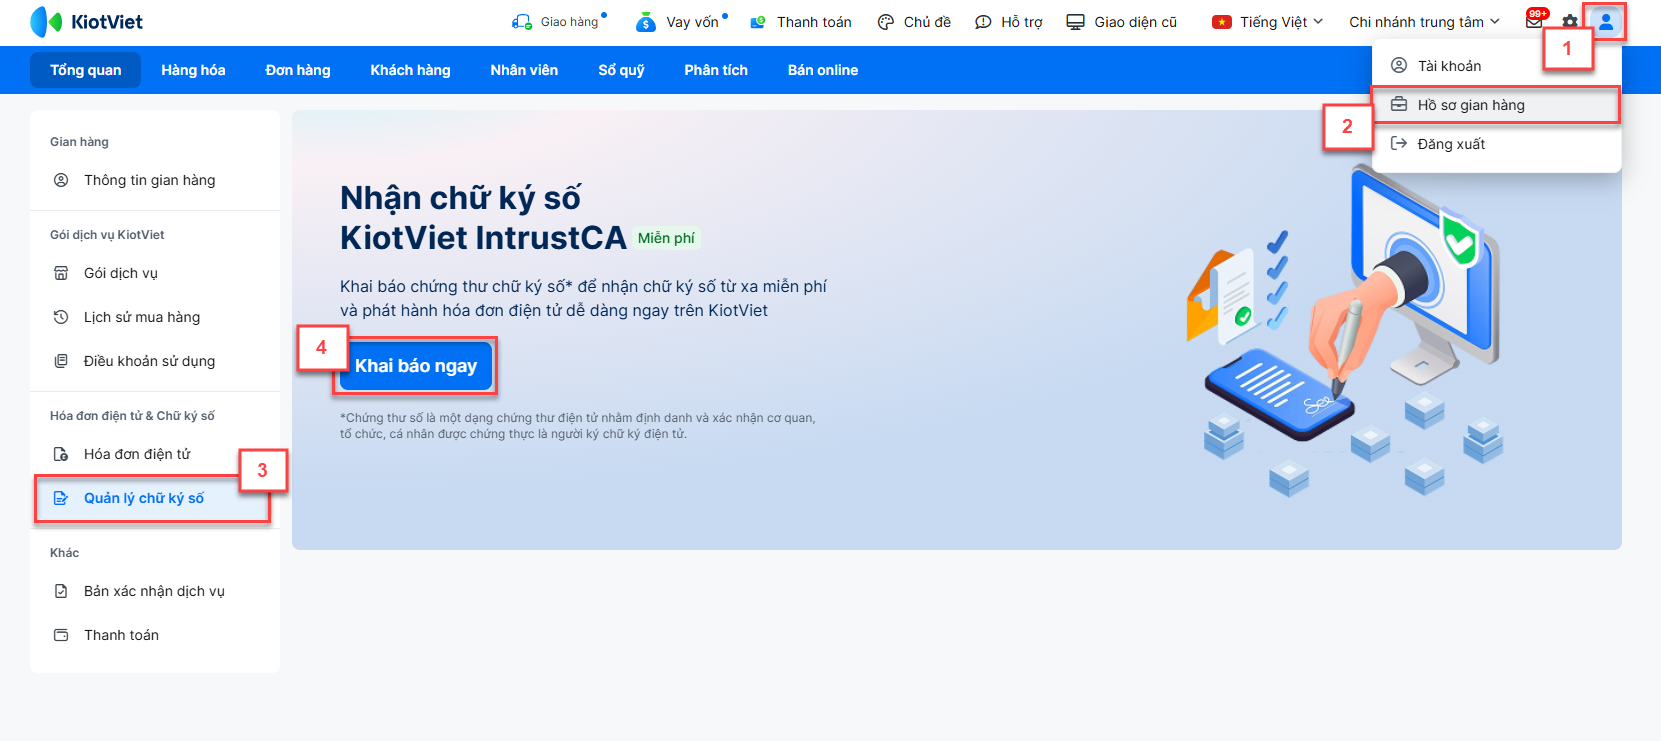Click the Lịch sử mua hàng history icon
This screenshot has height=741, width=1661.
(61, 317)
